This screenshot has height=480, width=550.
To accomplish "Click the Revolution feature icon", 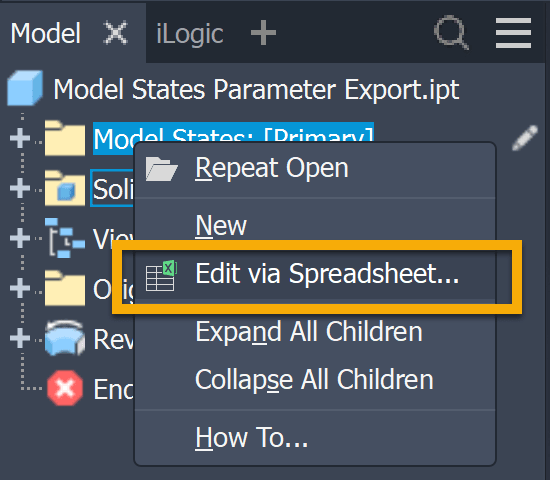I will tap(65, 338).
